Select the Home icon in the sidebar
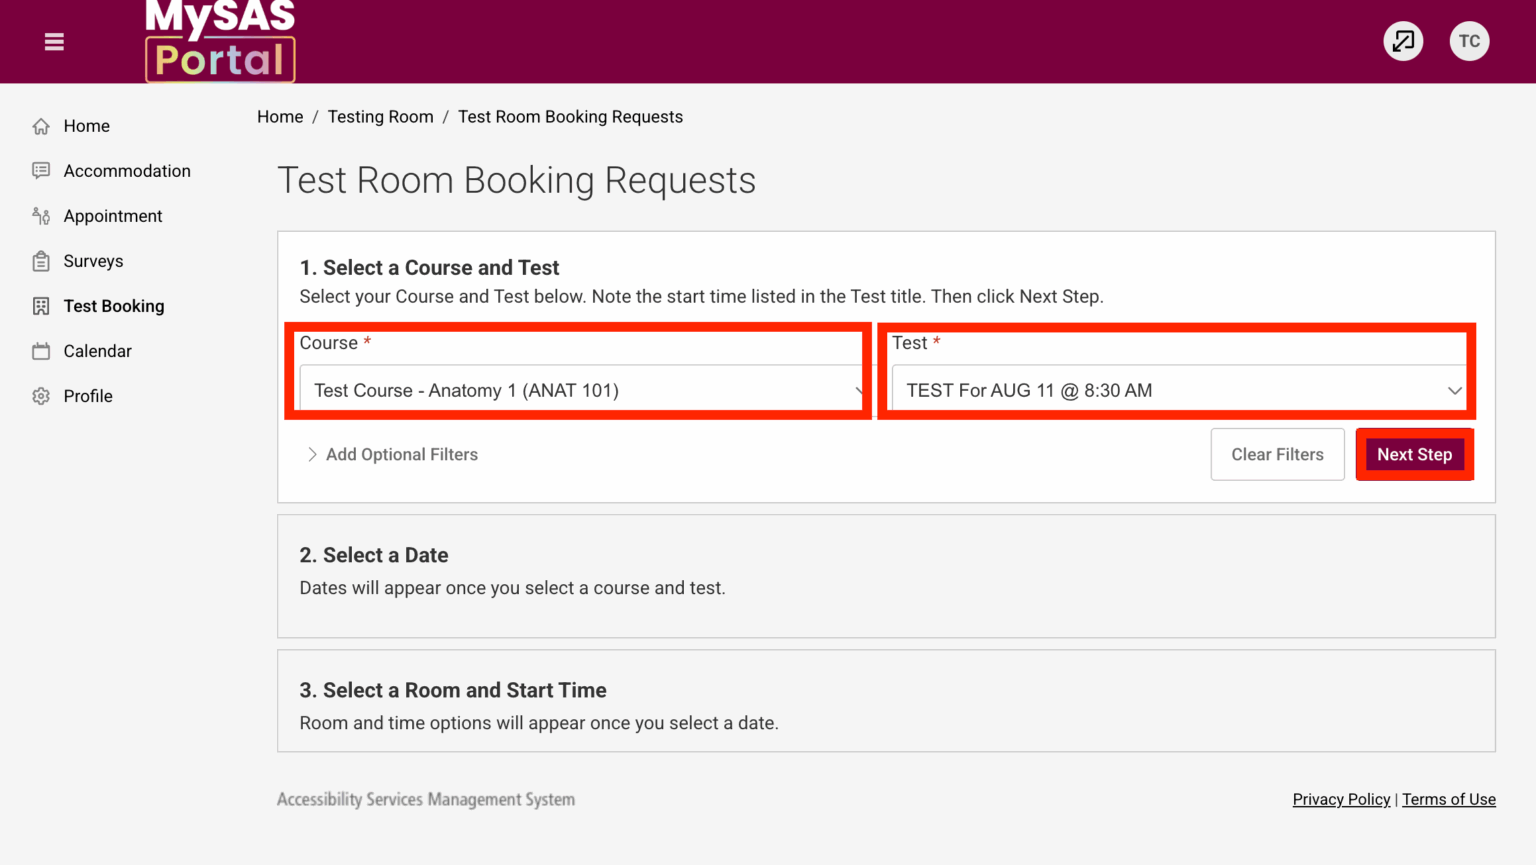 [x=40, y=126]
